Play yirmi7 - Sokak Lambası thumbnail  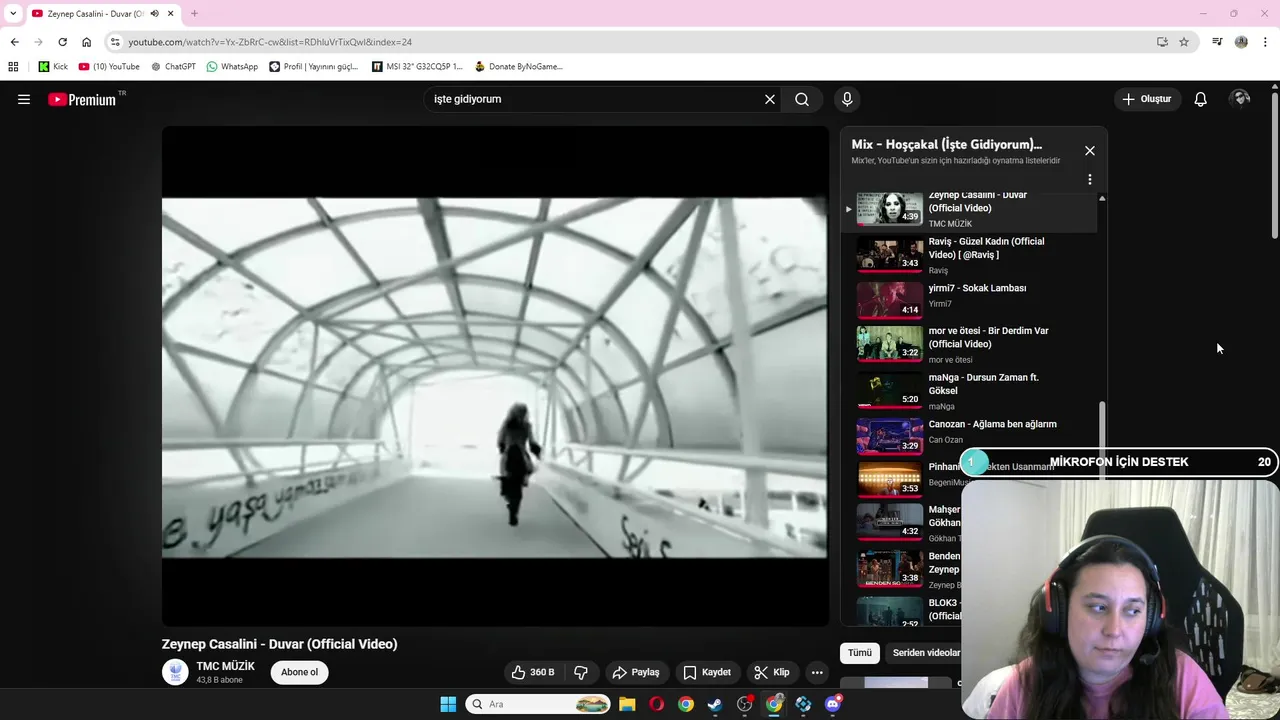point(890,300)
